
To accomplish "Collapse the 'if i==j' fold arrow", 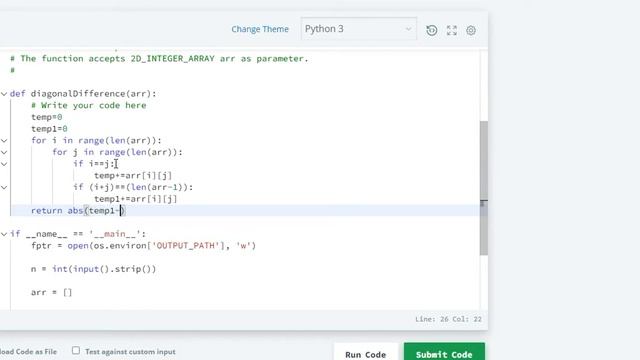I will pyautogui.click(x=4, y=164).
